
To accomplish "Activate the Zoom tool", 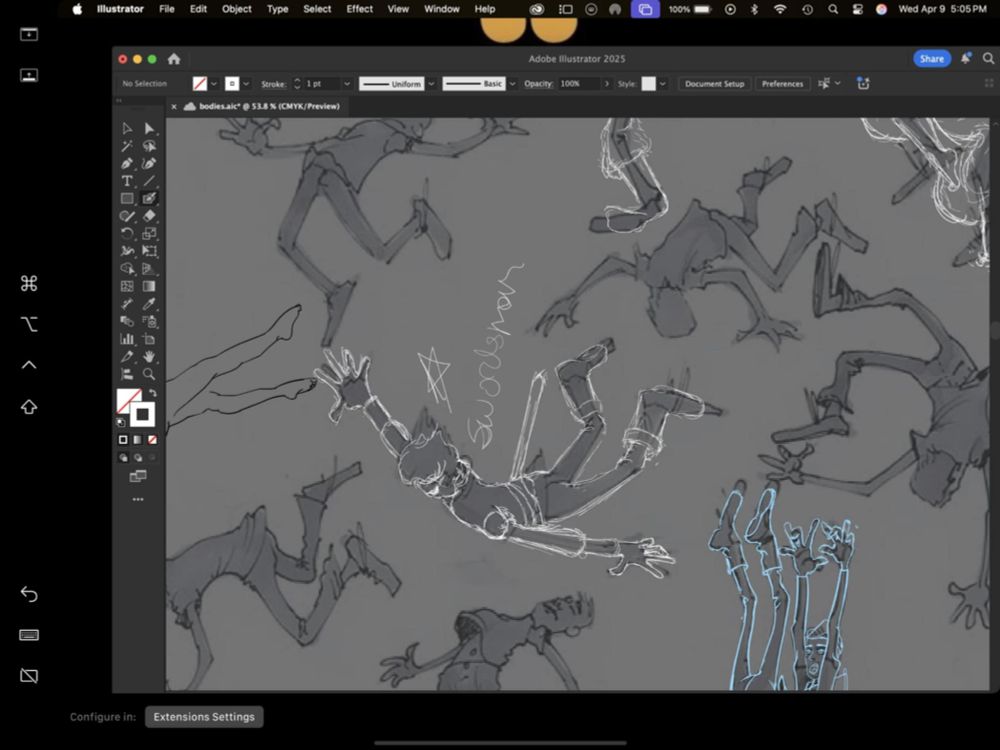I will click(x=149, y=374).
